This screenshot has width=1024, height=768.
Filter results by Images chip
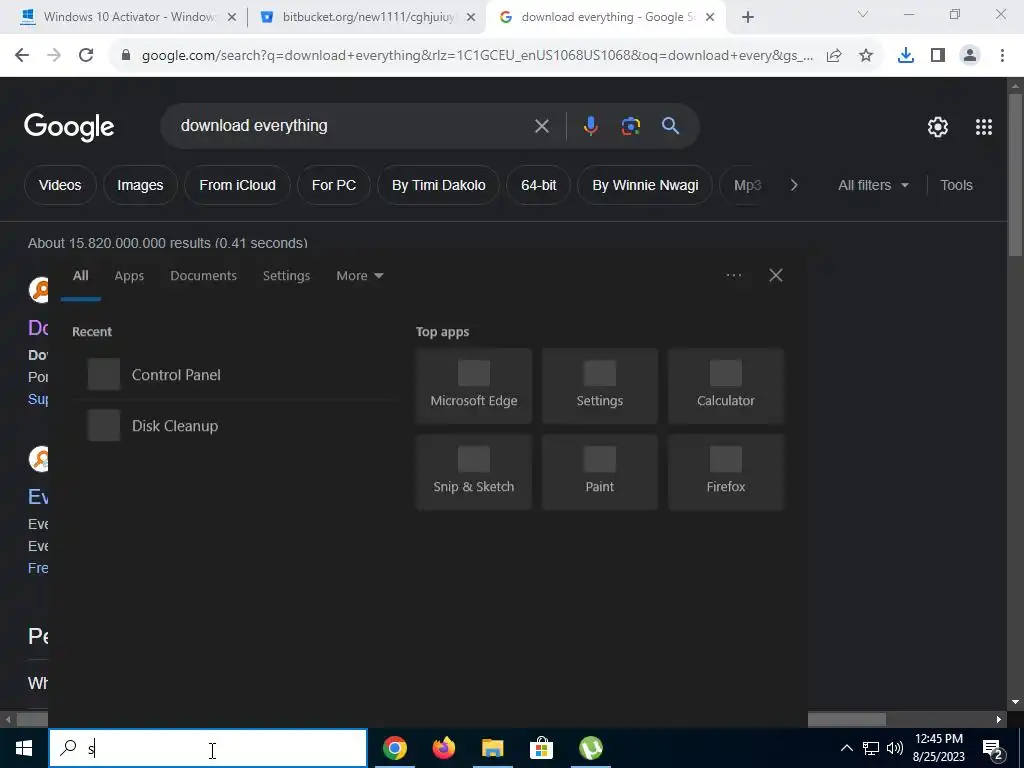[x=140, y=185]
